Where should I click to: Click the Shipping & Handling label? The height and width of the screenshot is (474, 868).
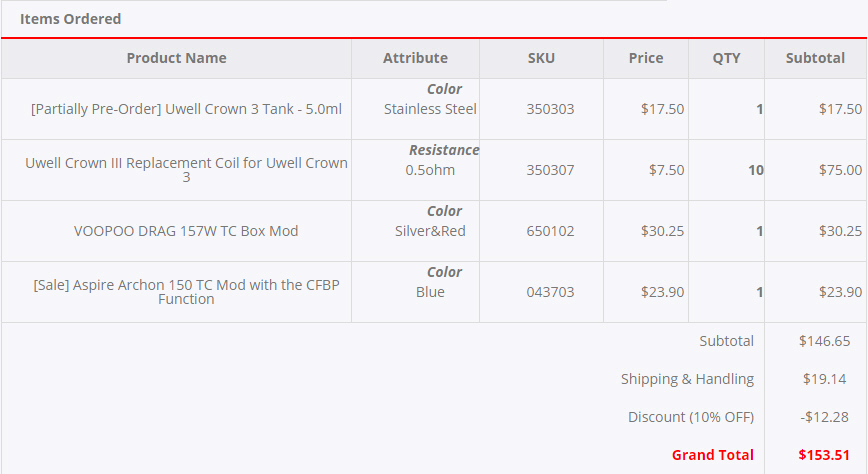[687, 379]
